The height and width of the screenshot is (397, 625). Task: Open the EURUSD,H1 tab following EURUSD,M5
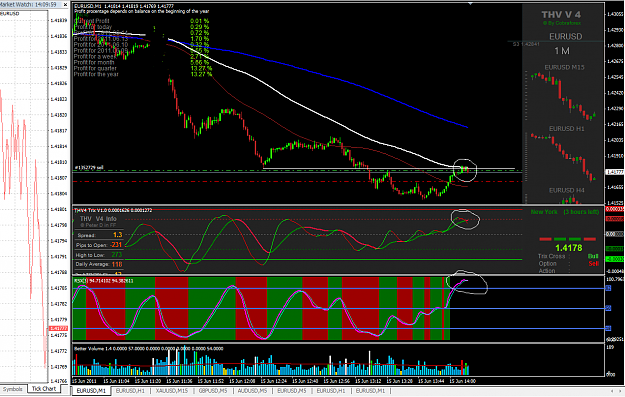[331, 391]
